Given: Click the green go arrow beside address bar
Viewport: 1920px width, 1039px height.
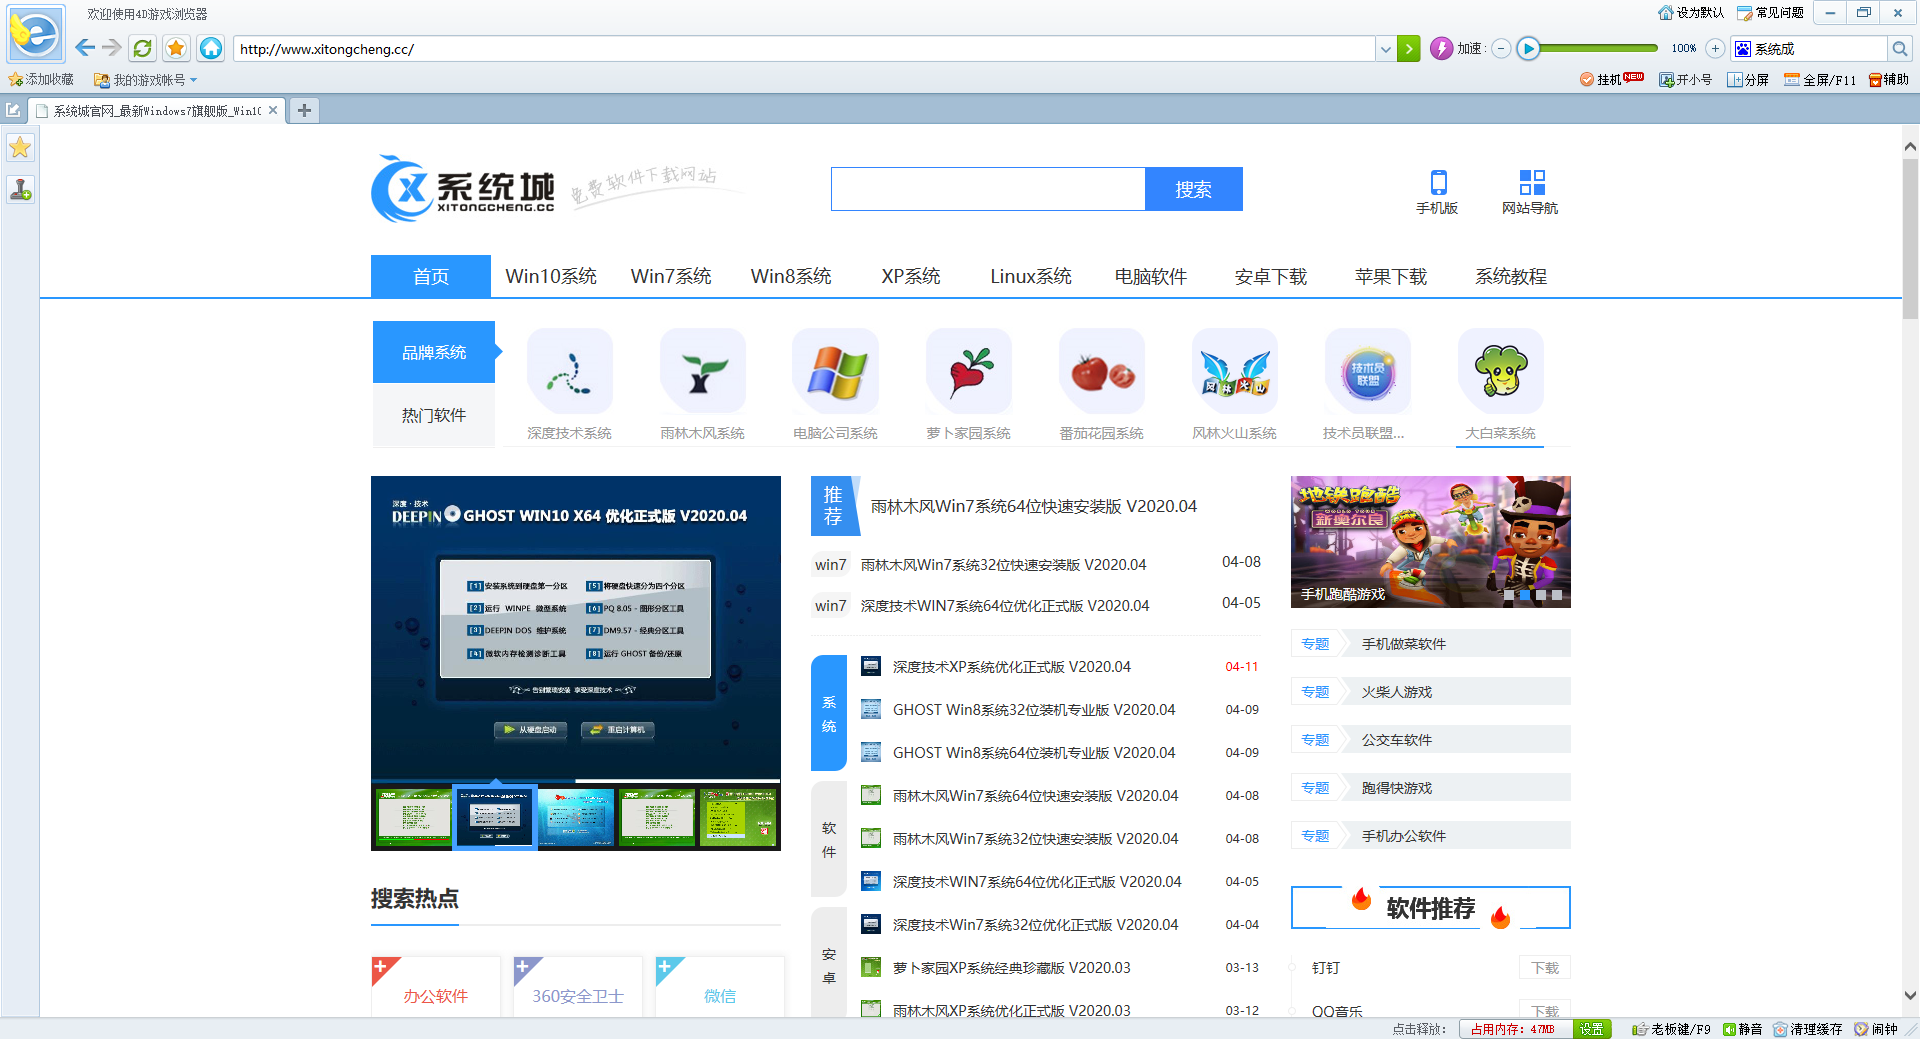Looking at the screenshot, I should click(1409, 48).
